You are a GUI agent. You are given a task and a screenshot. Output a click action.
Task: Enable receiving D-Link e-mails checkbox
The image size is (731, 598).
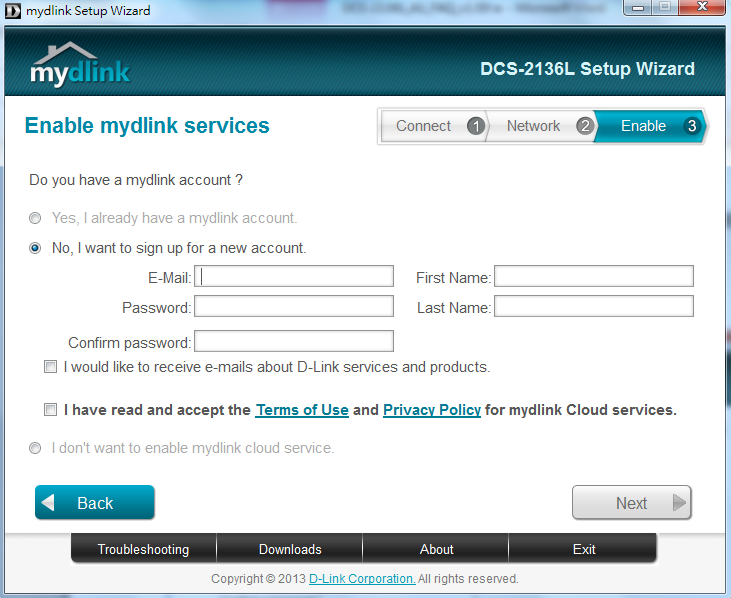51,367
